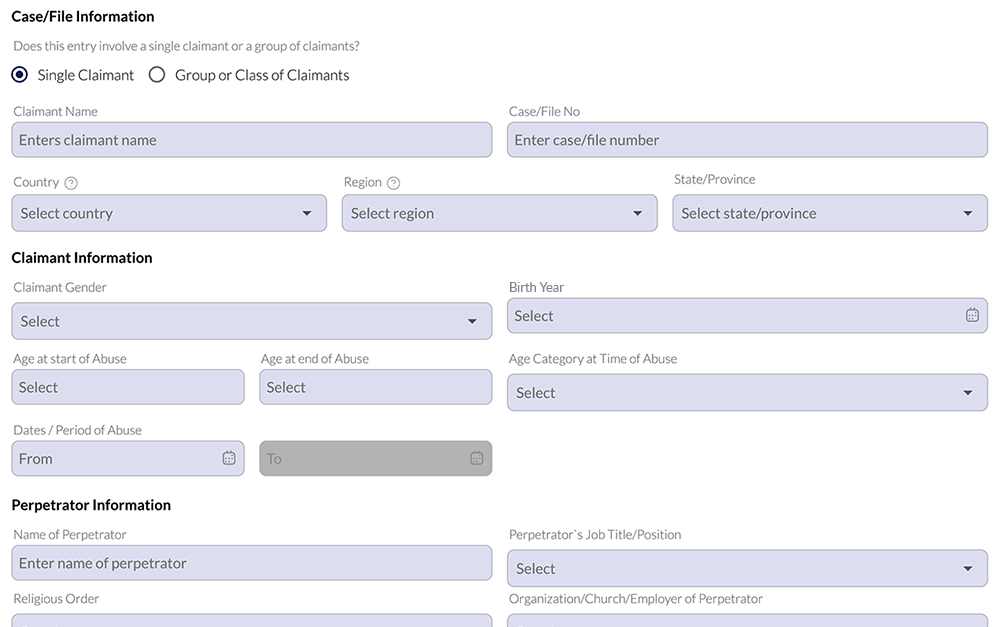Viewport: 1000px width, 627px height.
Task: Click the help icon next to Region
Action: click(394, 183)
